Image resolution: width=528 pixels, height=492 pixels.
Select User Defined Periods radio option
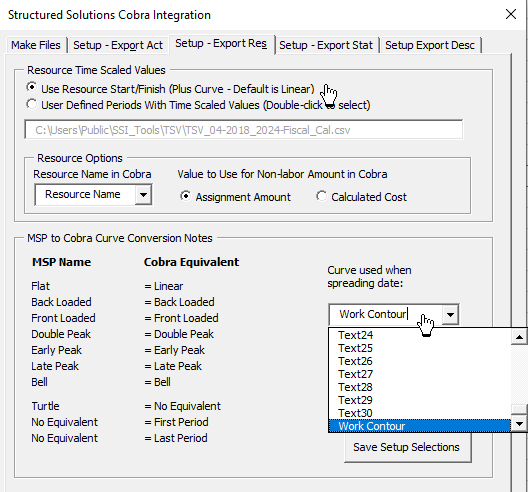[32, 104]
